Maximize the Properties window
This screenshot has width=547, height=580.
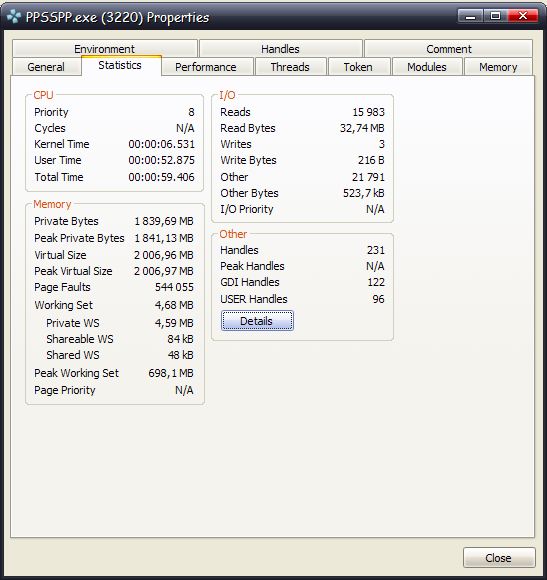coord(495,16)
